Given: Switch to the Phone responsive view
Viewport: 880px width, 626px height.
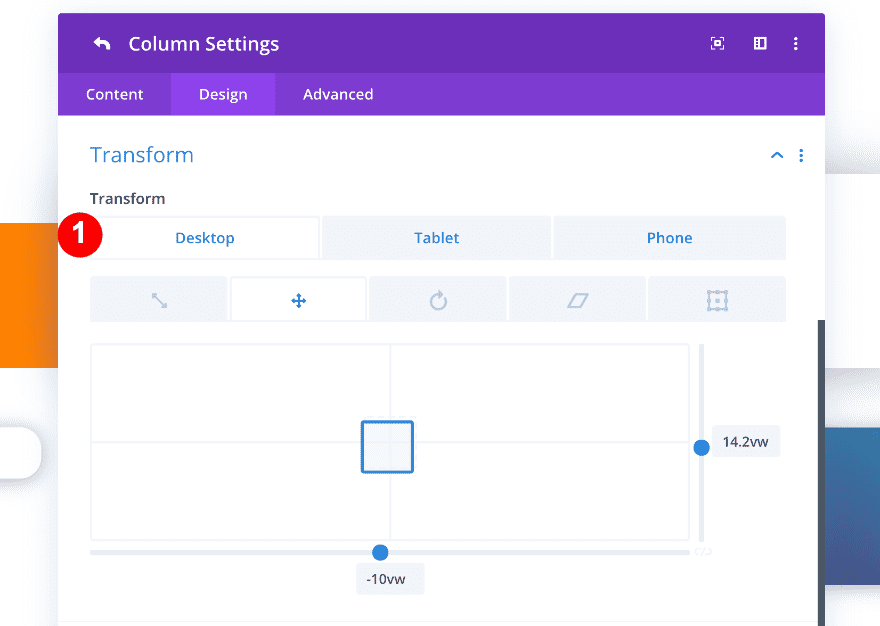Looking at the screenshot, I should pos(669,237).
